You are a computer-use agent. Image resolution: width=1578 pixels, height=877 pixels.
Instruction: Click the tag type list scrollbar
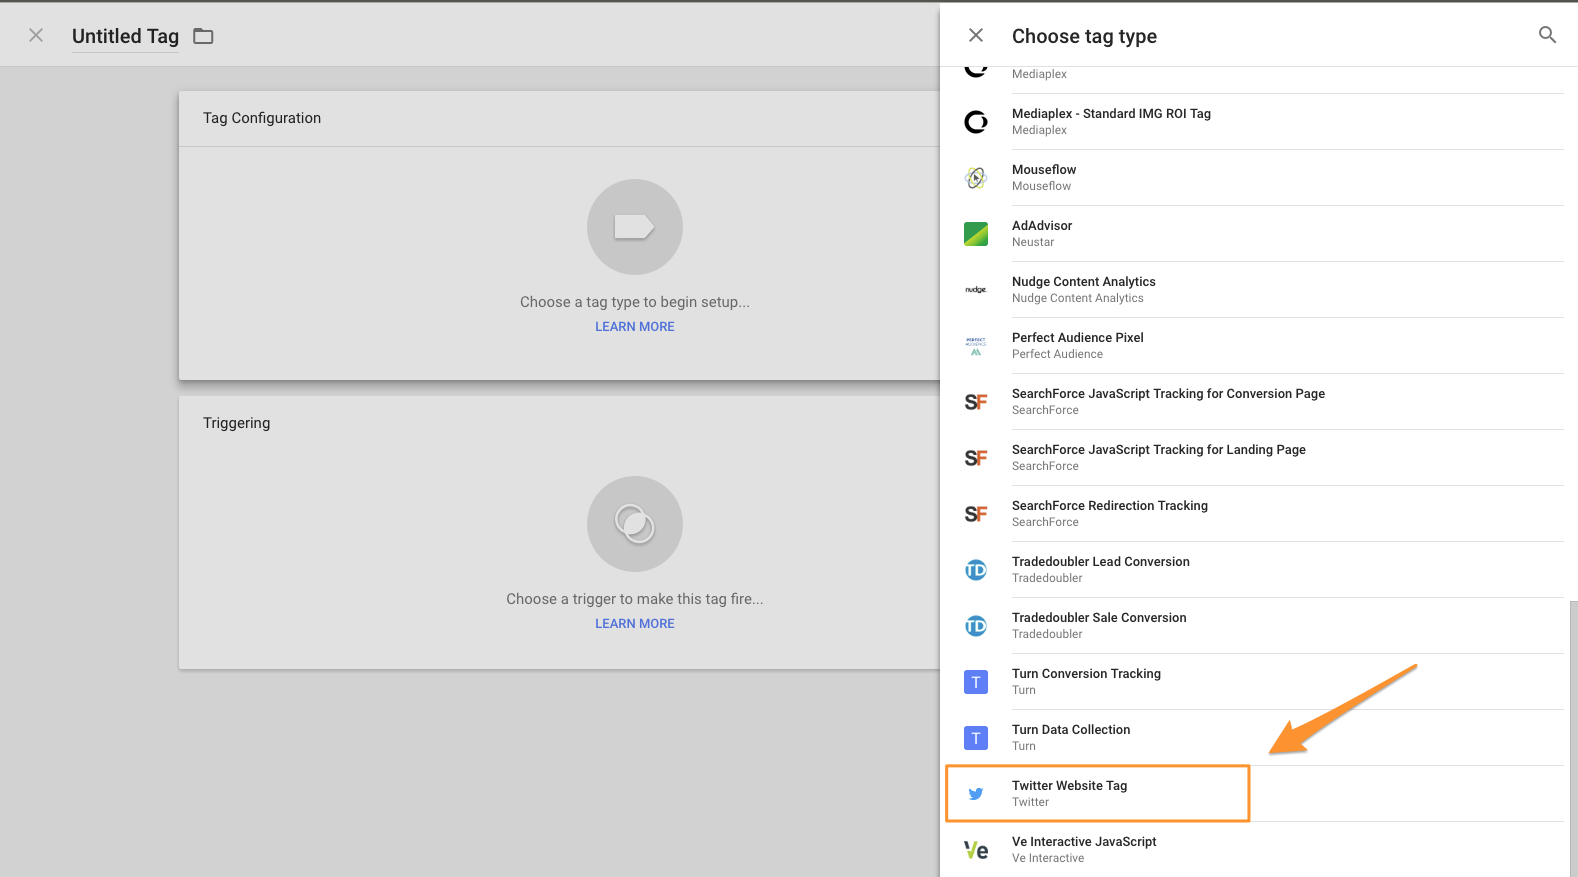pos(1573,738)
